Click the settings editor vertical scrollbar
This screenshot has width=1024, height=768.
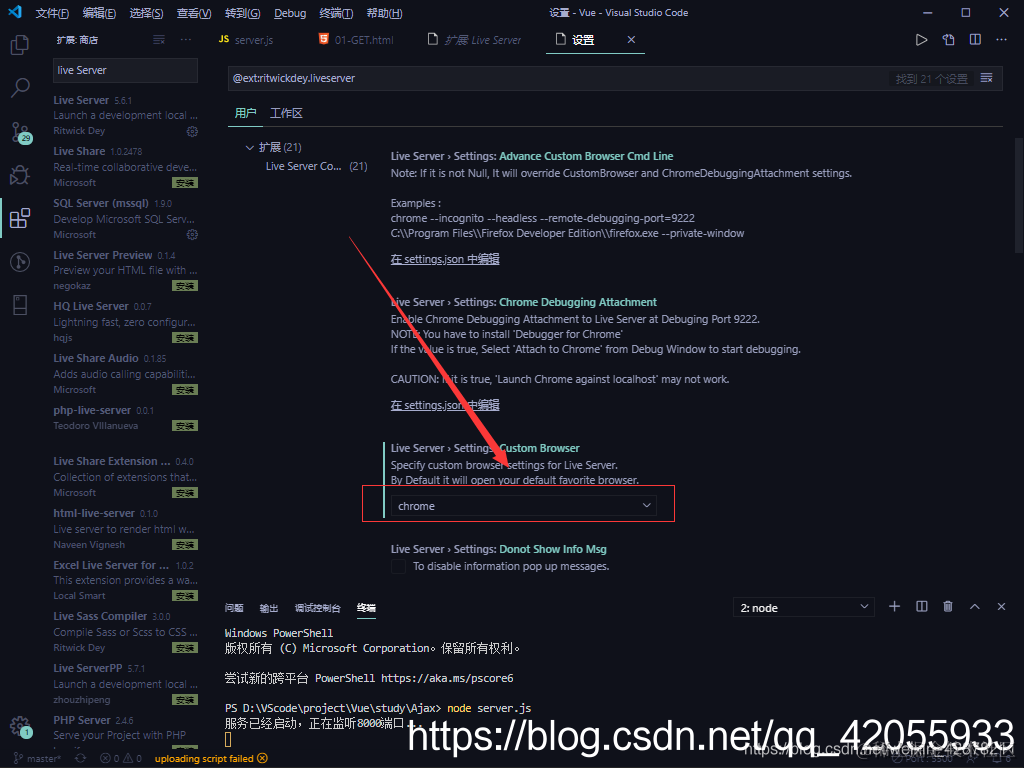pyautogui.click(x=1019, y=195)
